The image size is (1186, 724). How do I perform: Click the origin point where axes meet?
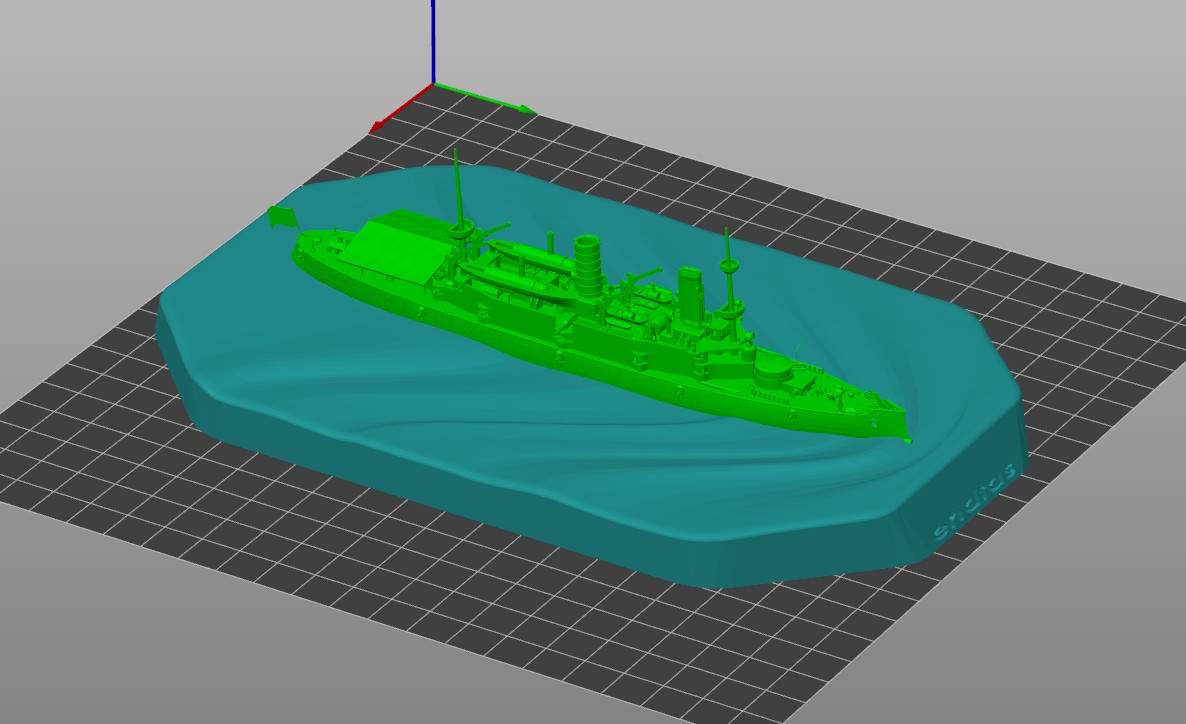(x=433, y=84)
